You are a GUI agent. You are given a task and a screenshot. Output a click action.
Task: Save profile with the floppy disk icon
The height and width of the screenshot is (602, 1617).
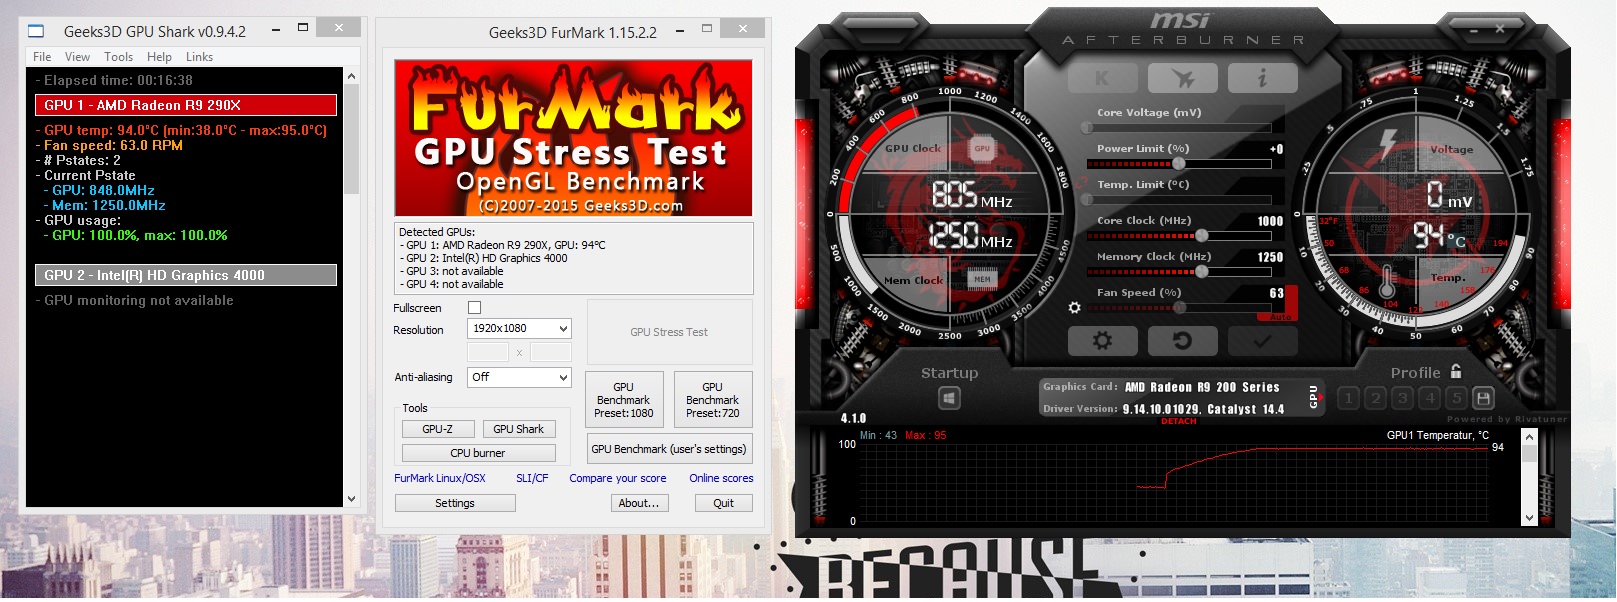click(x=1484, y=398)
